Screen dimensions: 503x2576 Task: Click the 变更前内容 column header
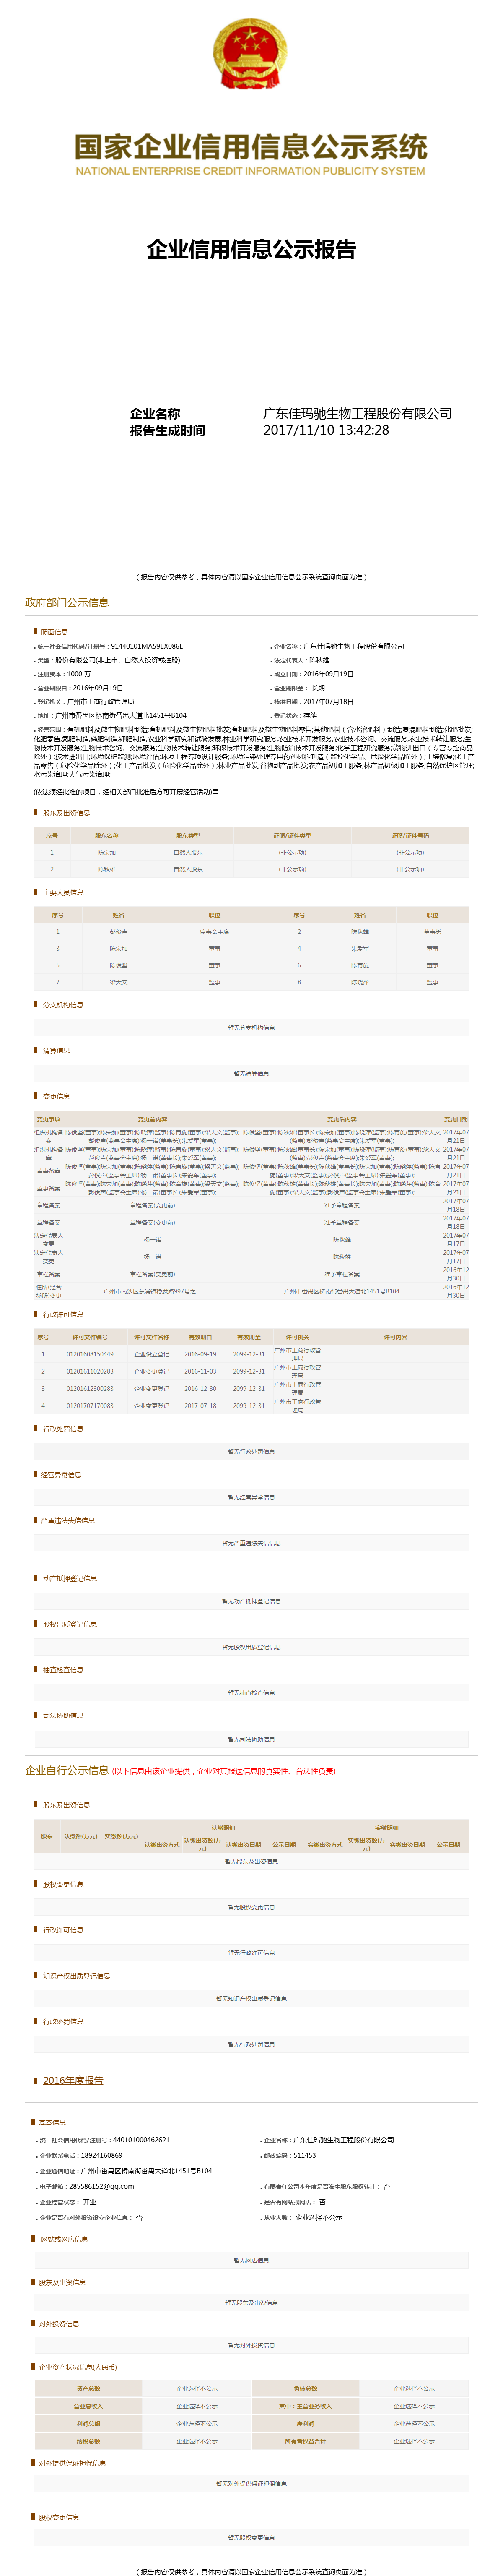pos(152,1119)
